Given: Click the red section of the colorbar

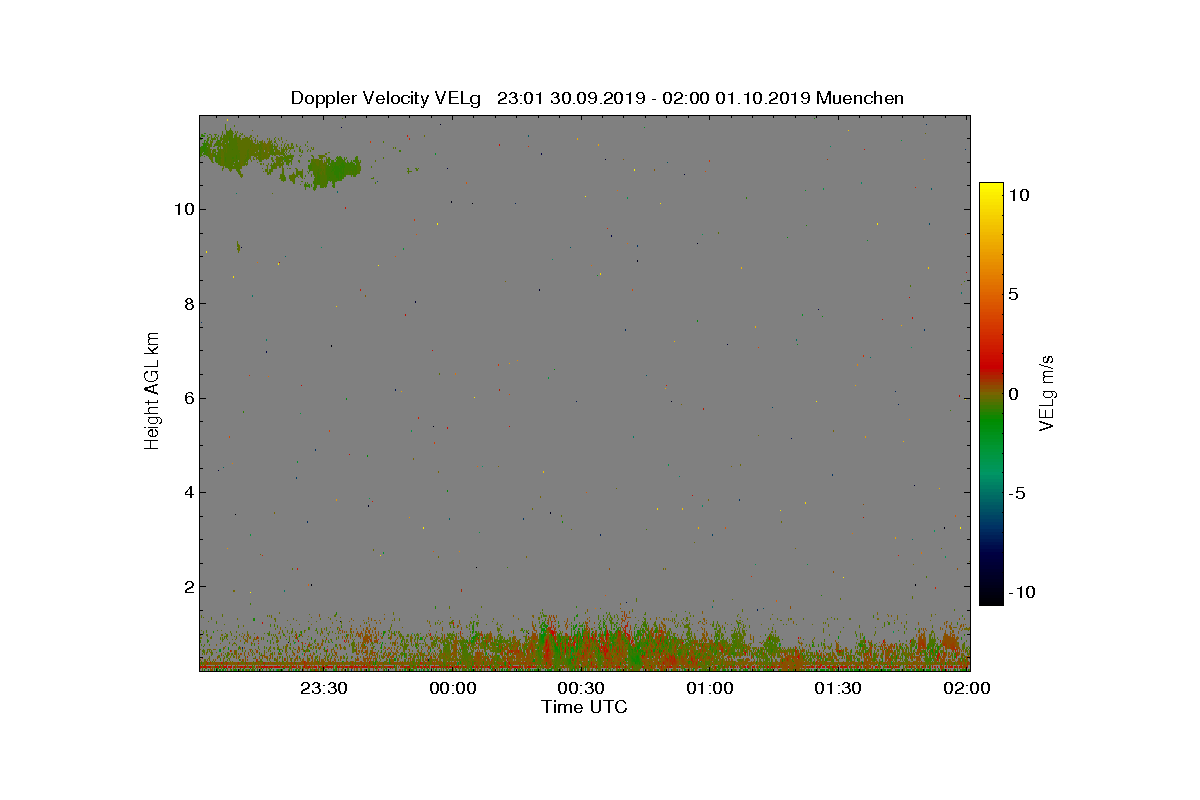Looking at the screenshot, I should [991, 360].
